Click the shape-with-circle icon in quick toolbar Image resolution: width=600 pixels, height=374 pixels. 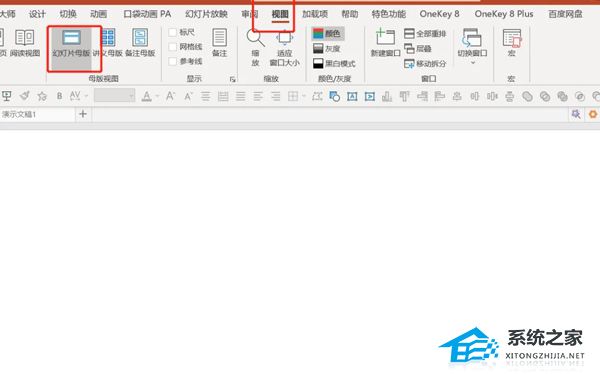[334, 96]
